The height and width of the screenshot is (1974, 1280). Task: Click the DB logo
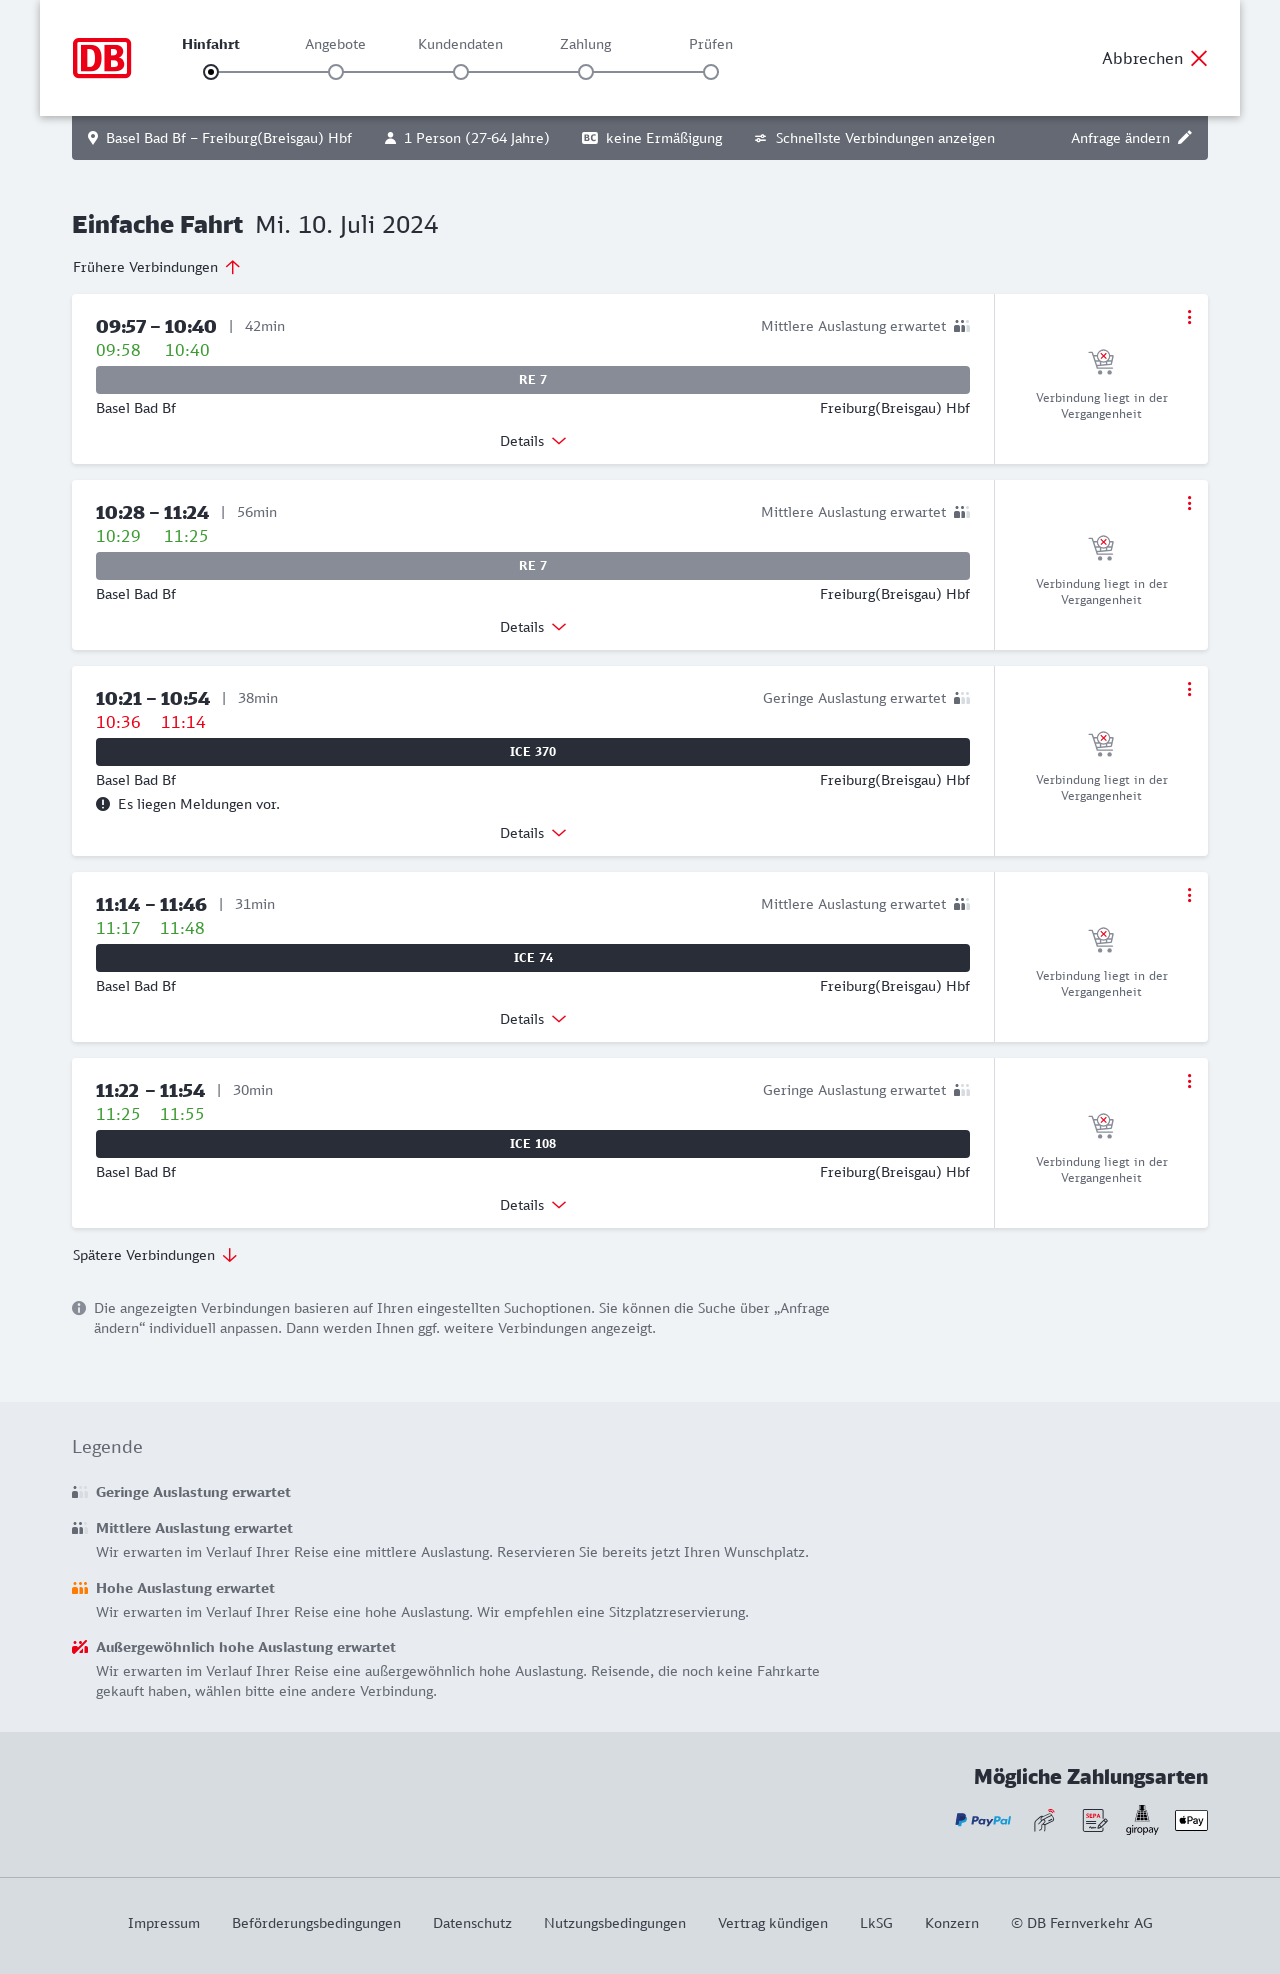(102, 58)
